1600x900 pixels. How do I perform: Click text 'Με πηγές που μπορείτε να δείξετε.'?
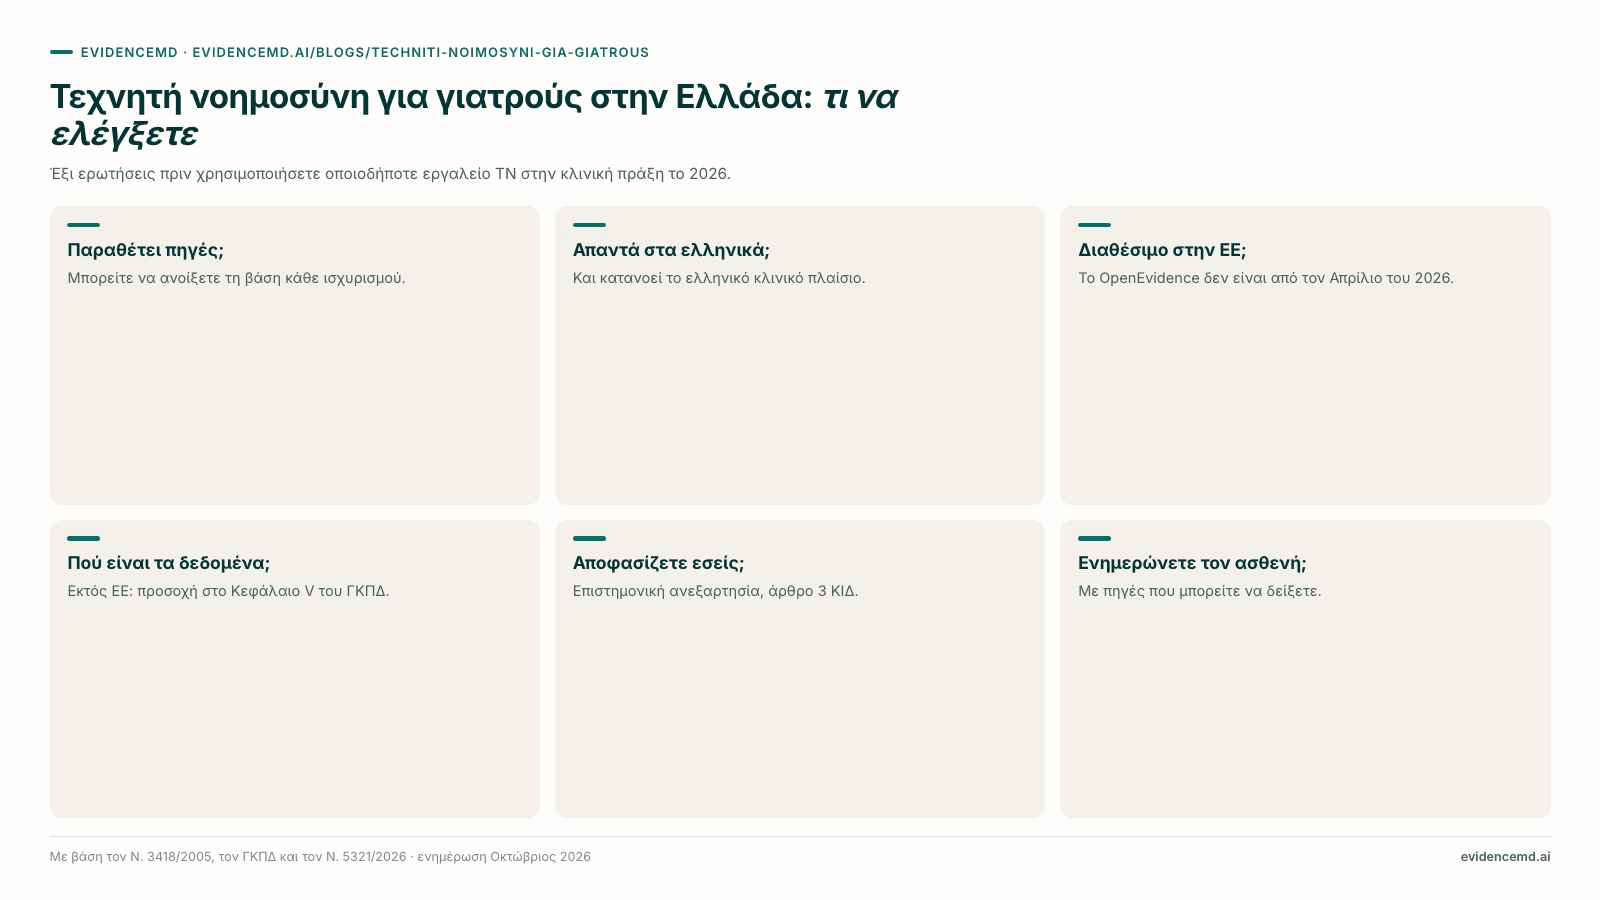[1199, 591]
